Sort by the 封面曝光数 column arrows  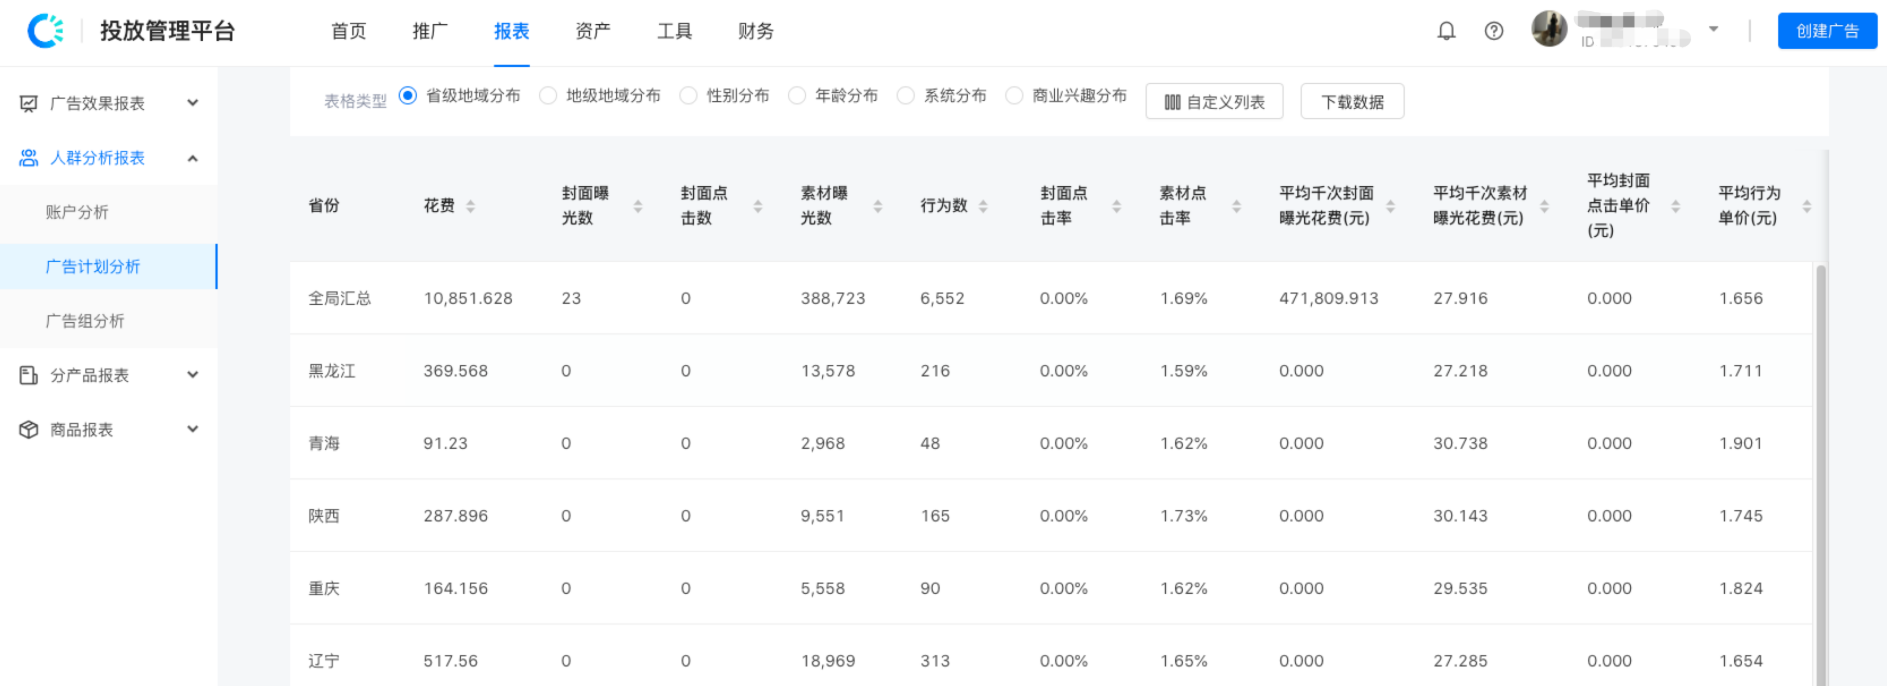(638, 206)
